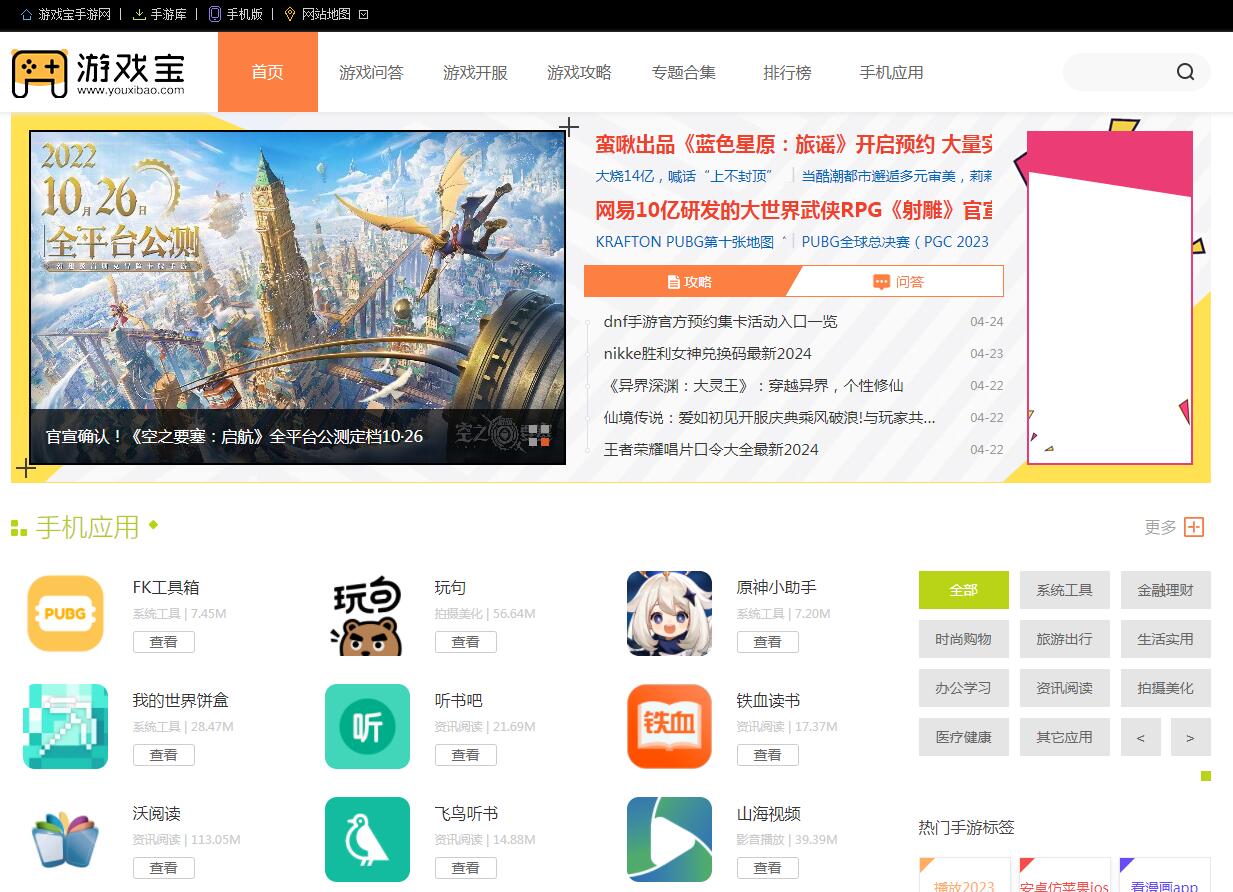The height and width of the screenshot is (892, 1233).
Task: Click 查看 button under 山海视频
Action: click(768, 868)
